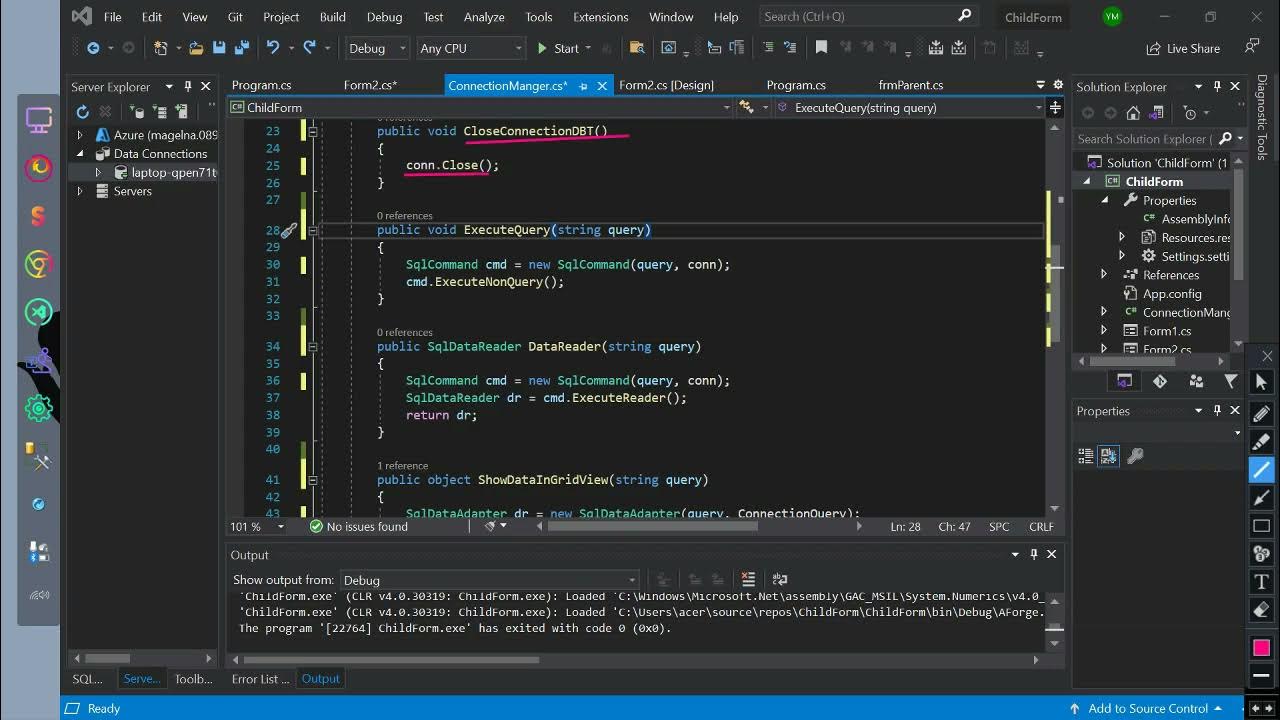Click the Navigate Backward icon

tap(93, 48)
